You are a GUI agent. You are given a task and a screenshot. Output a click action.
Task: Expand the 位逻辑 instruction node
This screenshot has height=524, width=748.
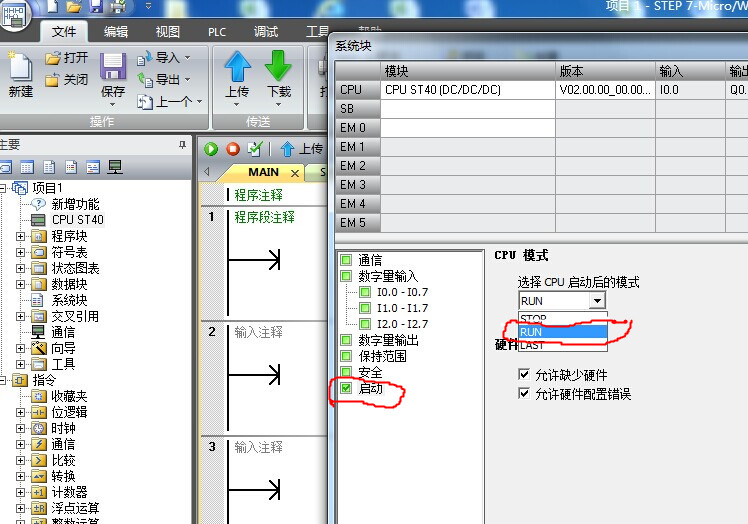(x=20, y=412)
